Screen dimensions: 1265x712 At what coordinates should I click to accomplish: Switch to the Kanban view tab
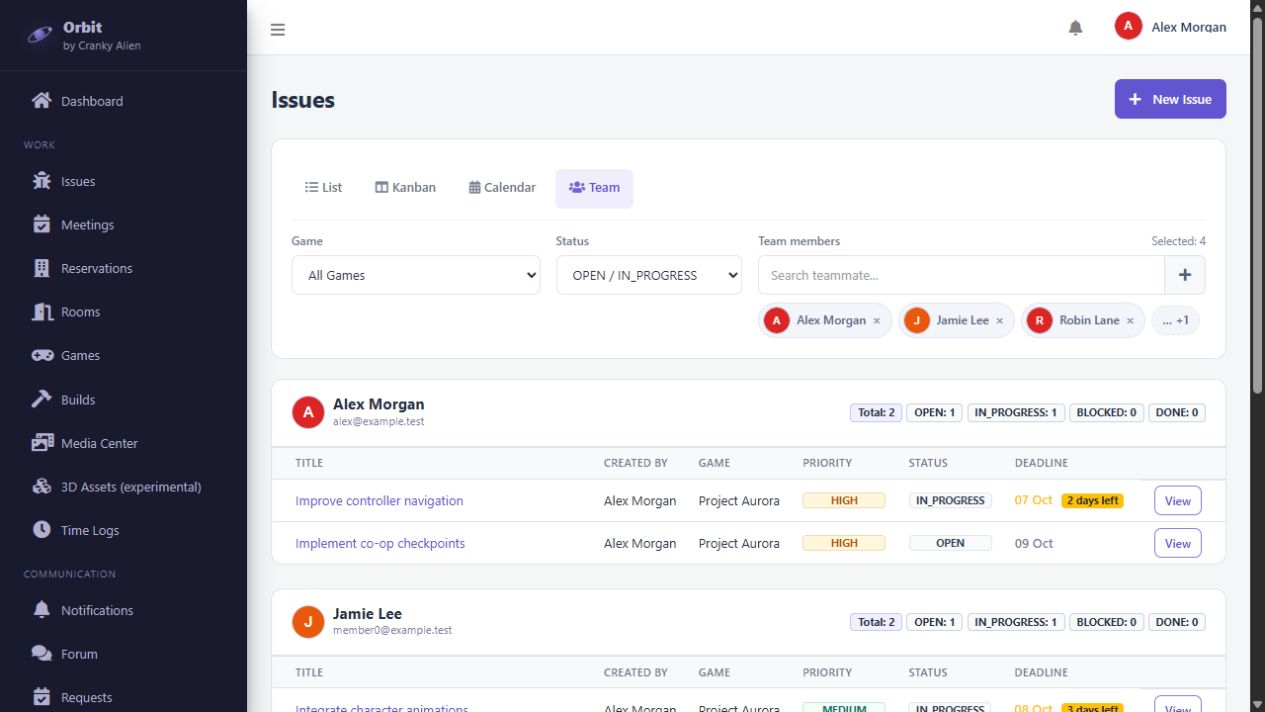(x=405, y=187)
